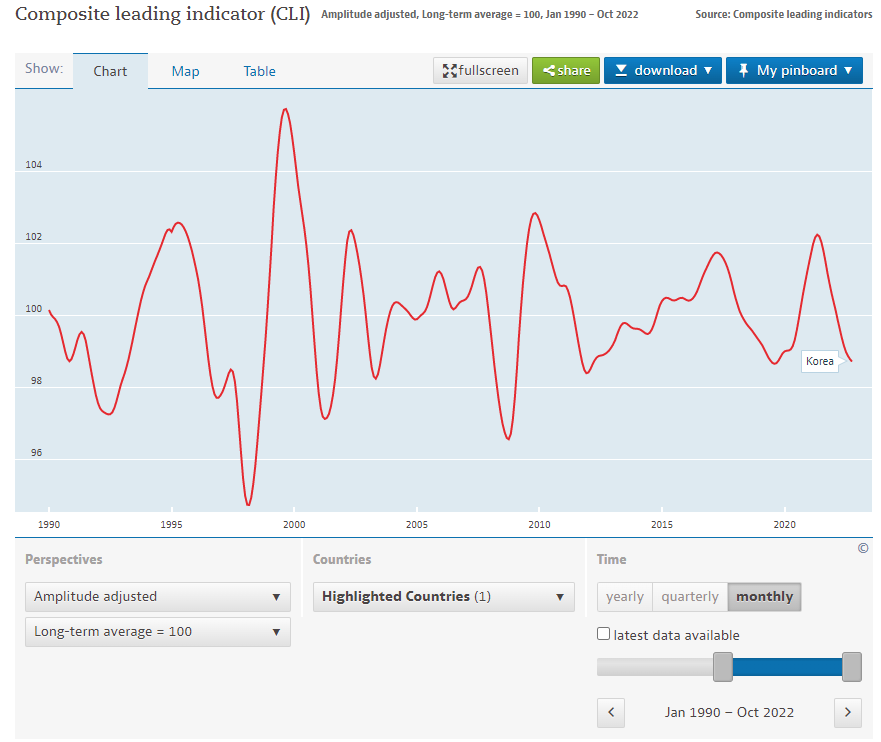
Task: Open the My pinboard menu
Action: point(794,70)
